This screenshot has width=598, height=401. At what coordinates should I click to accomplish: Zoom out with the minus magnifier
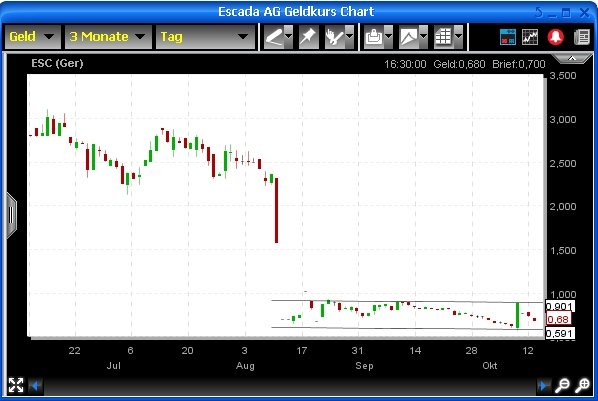point(563,385)
